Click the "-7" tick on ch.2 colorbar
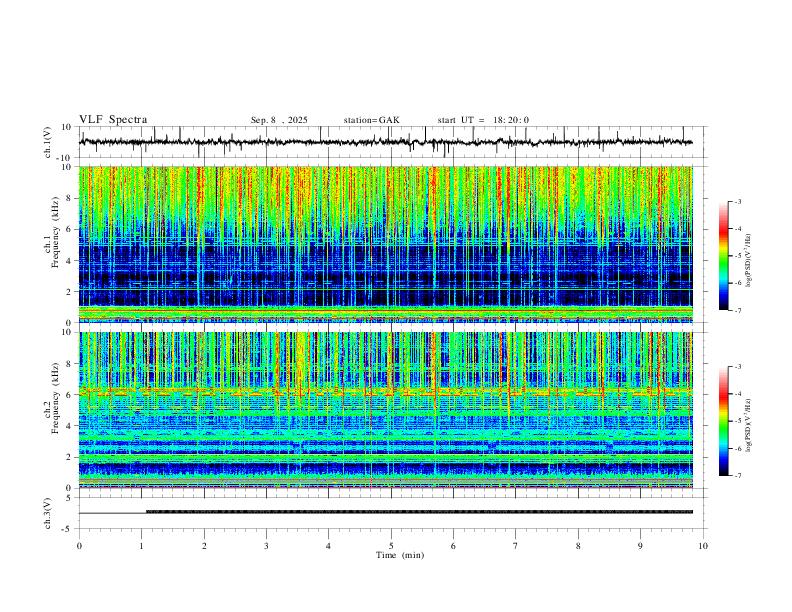This screenshot has height=612, width=792. coord(738,476)
